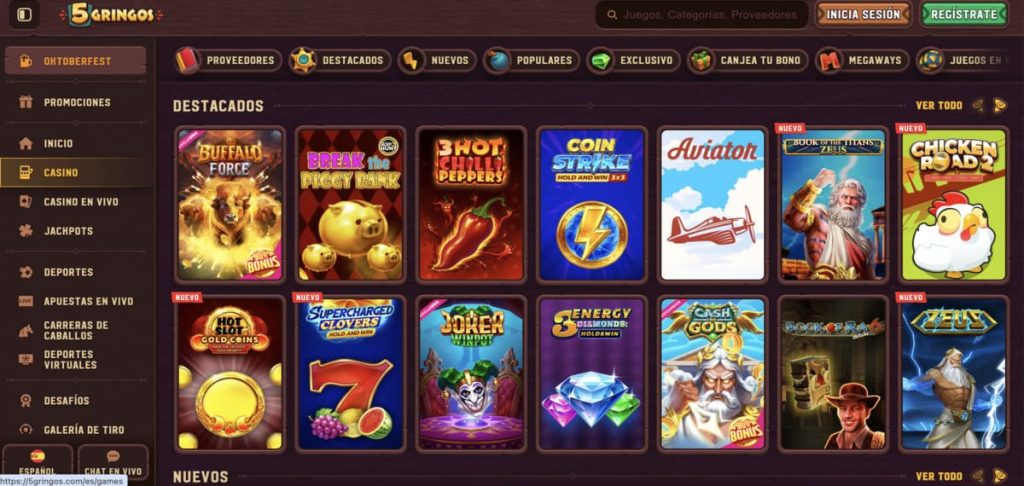1024x486 pixels.
Task: Show previous Destacados games arrow
Action: pyautogui.click(x=978, y=105)
